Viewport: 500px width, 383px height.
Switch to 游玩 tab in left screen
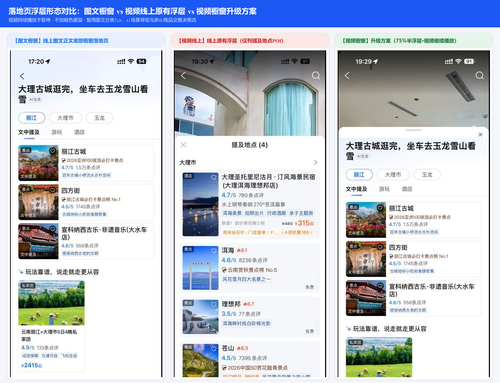(57, 132)
